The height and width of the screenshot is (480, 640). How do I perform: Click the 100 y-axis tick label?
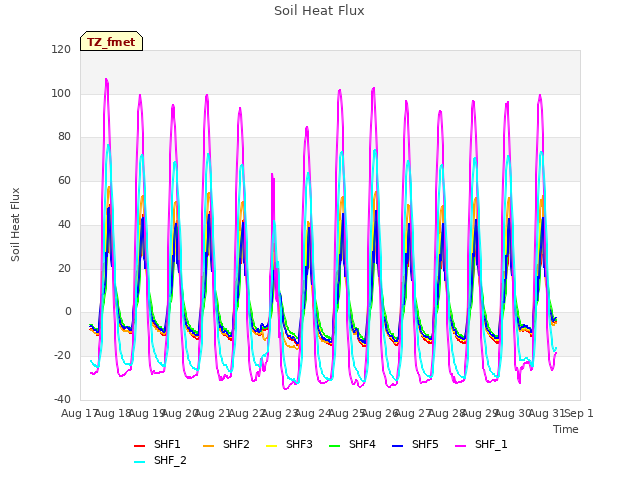click(x=61, y=93)
